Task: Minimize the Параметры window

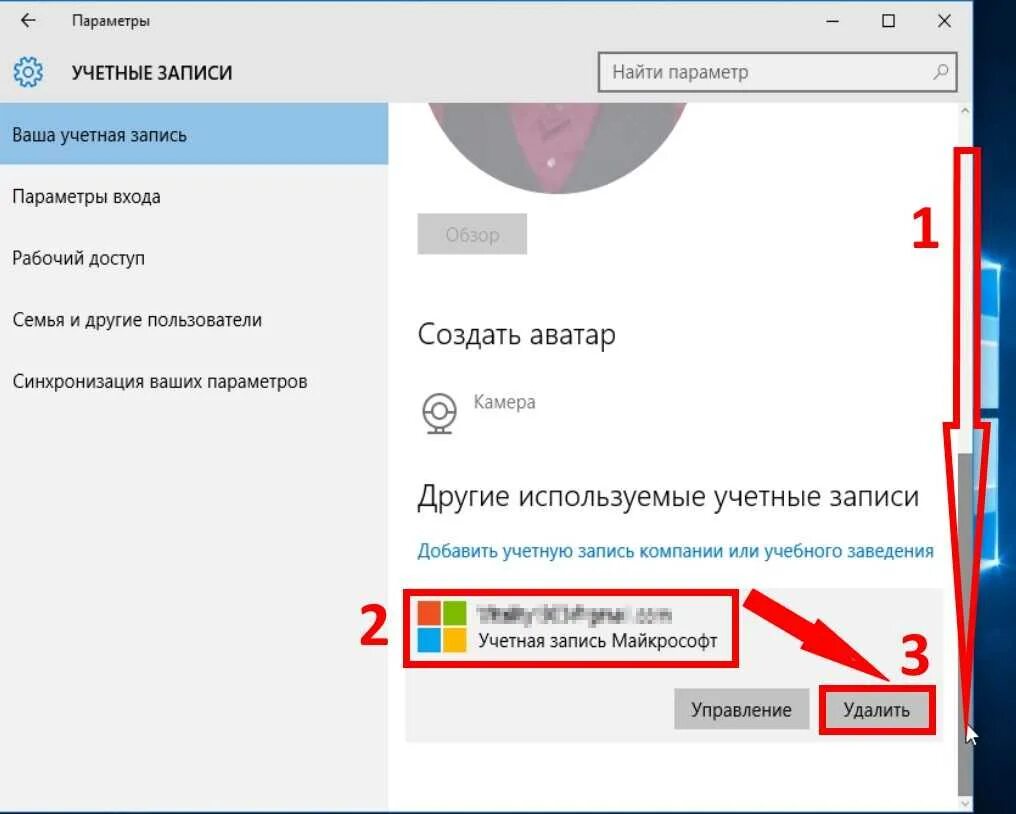Action: pos(833,21)
